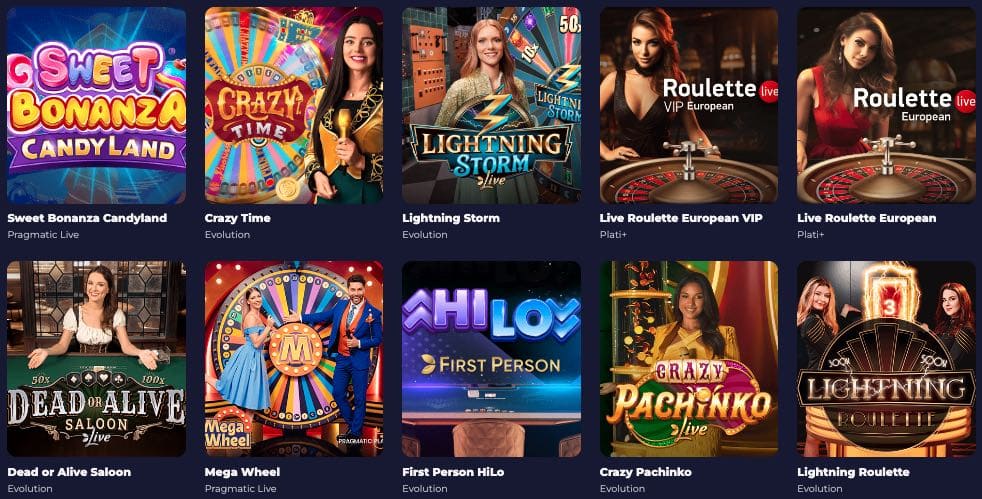Click the Mega Wheel title text
Screen dimensions: 982x499
click(x=242, y=472)
